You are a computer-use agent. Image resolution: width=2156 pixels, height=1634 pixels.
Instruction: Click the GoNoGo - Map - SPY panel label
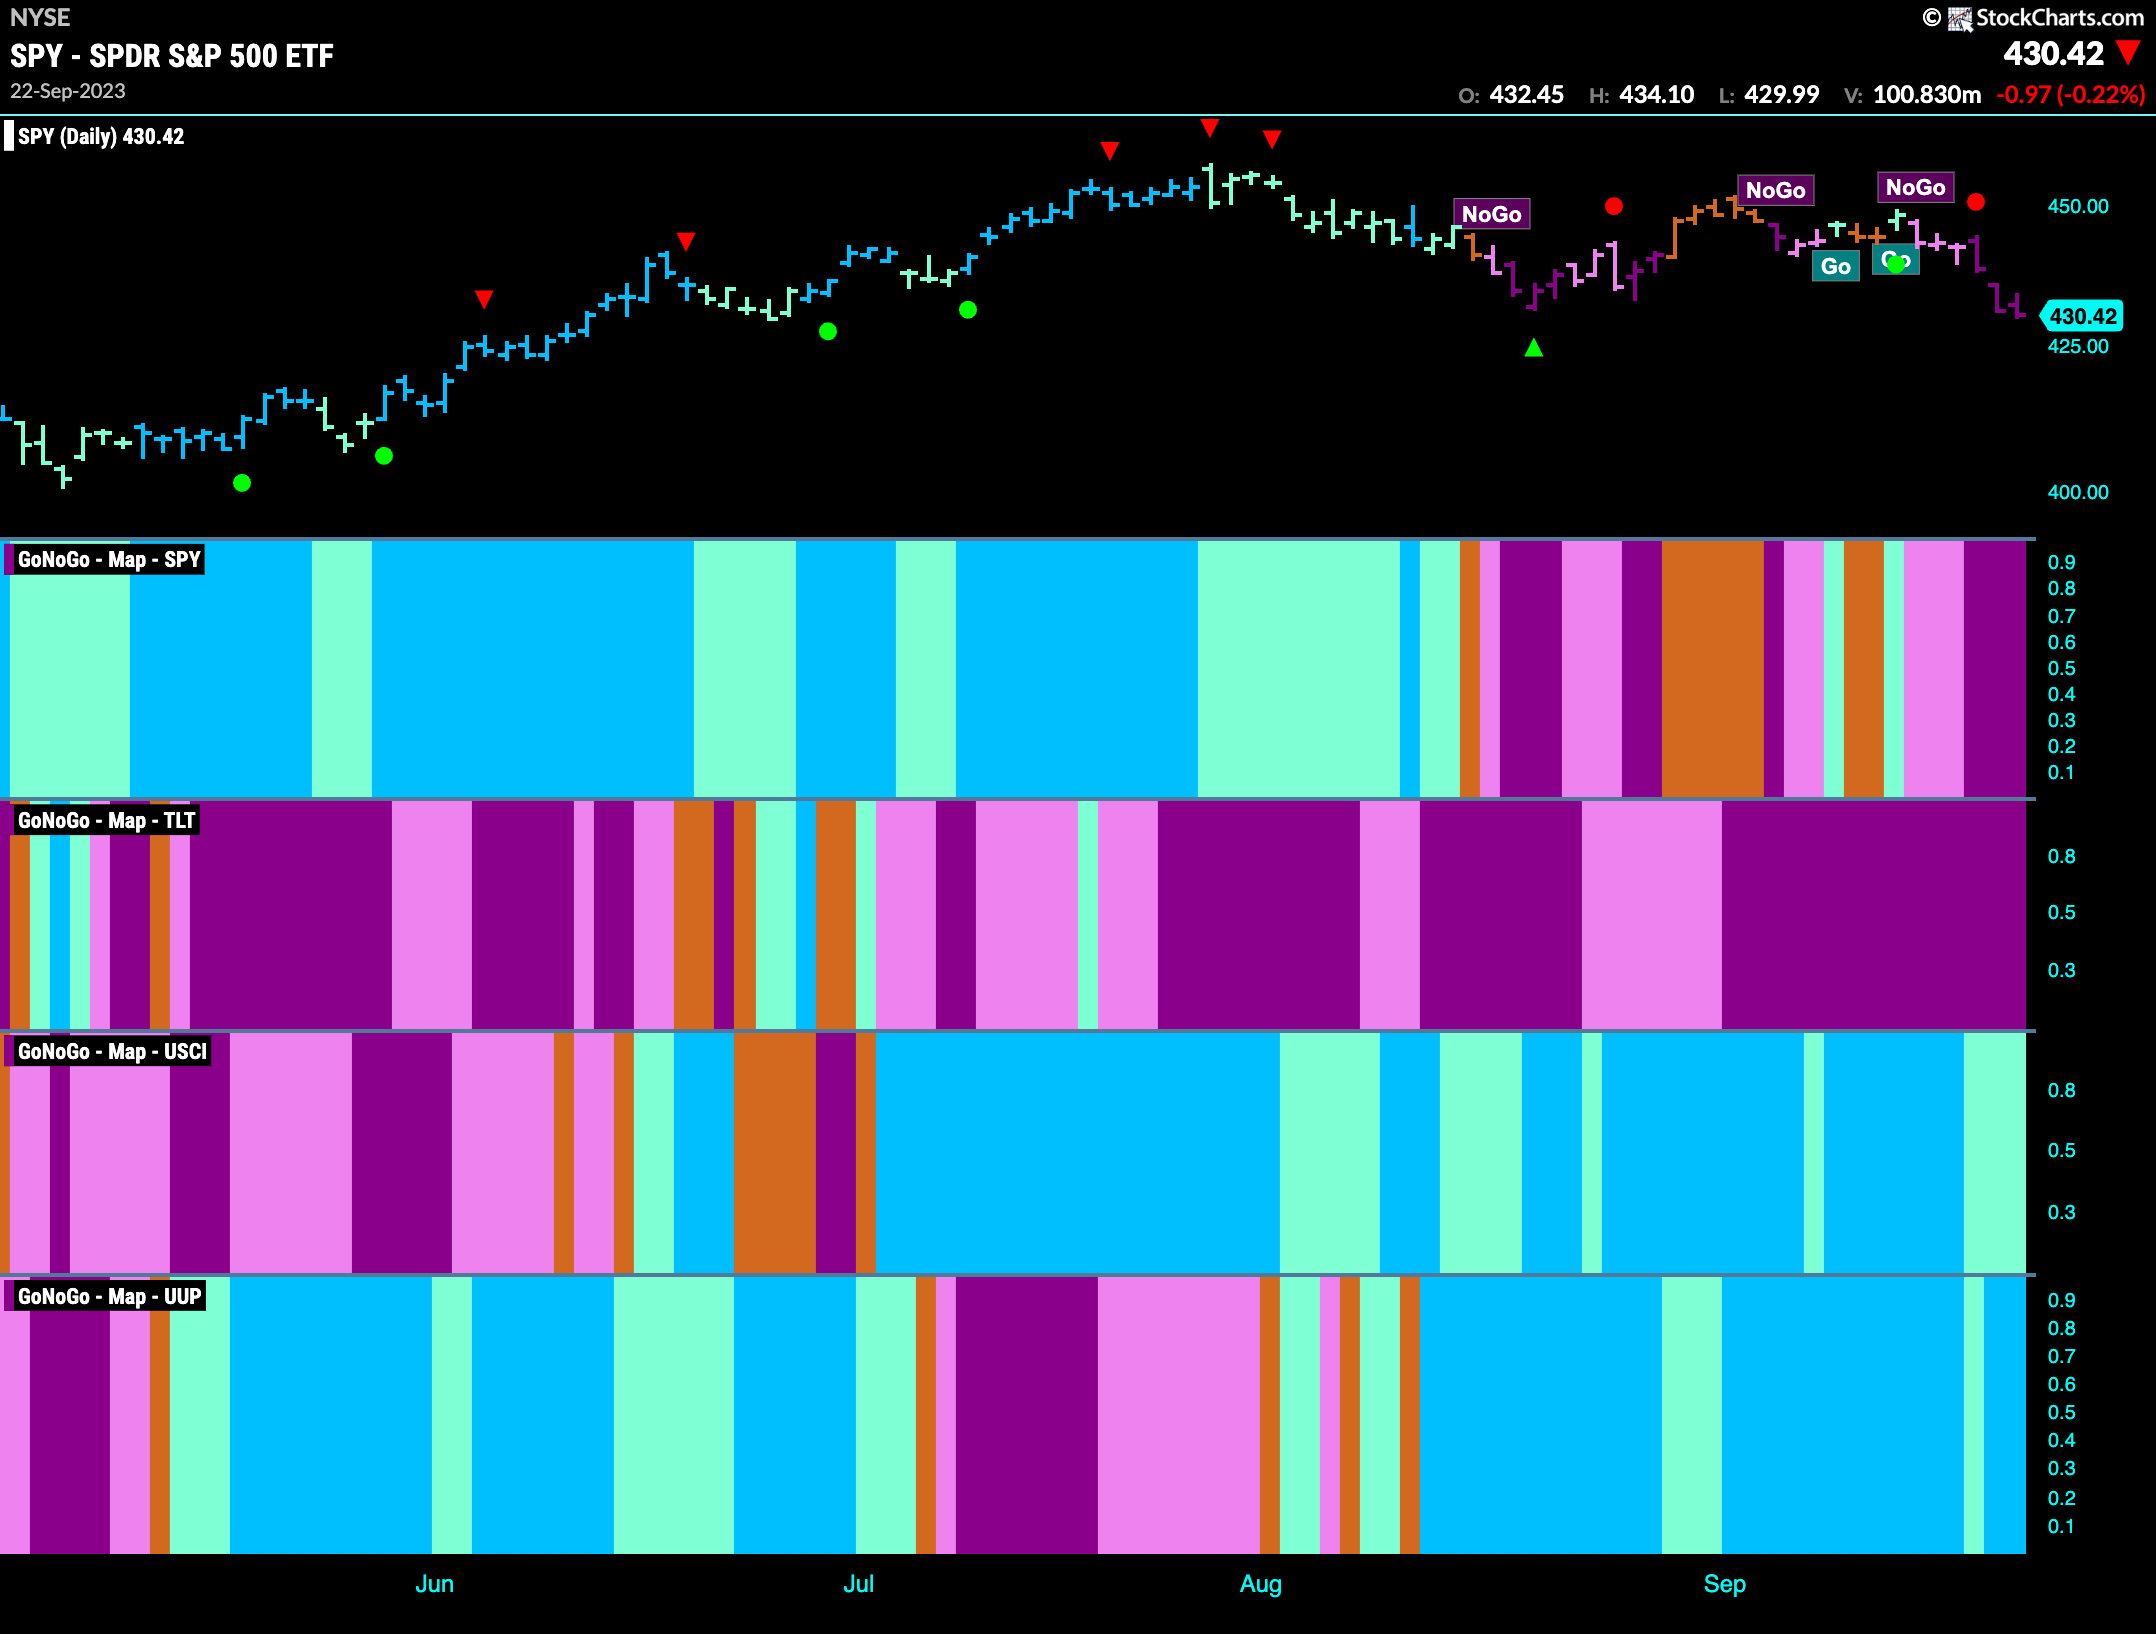click(x=108, y=559)
